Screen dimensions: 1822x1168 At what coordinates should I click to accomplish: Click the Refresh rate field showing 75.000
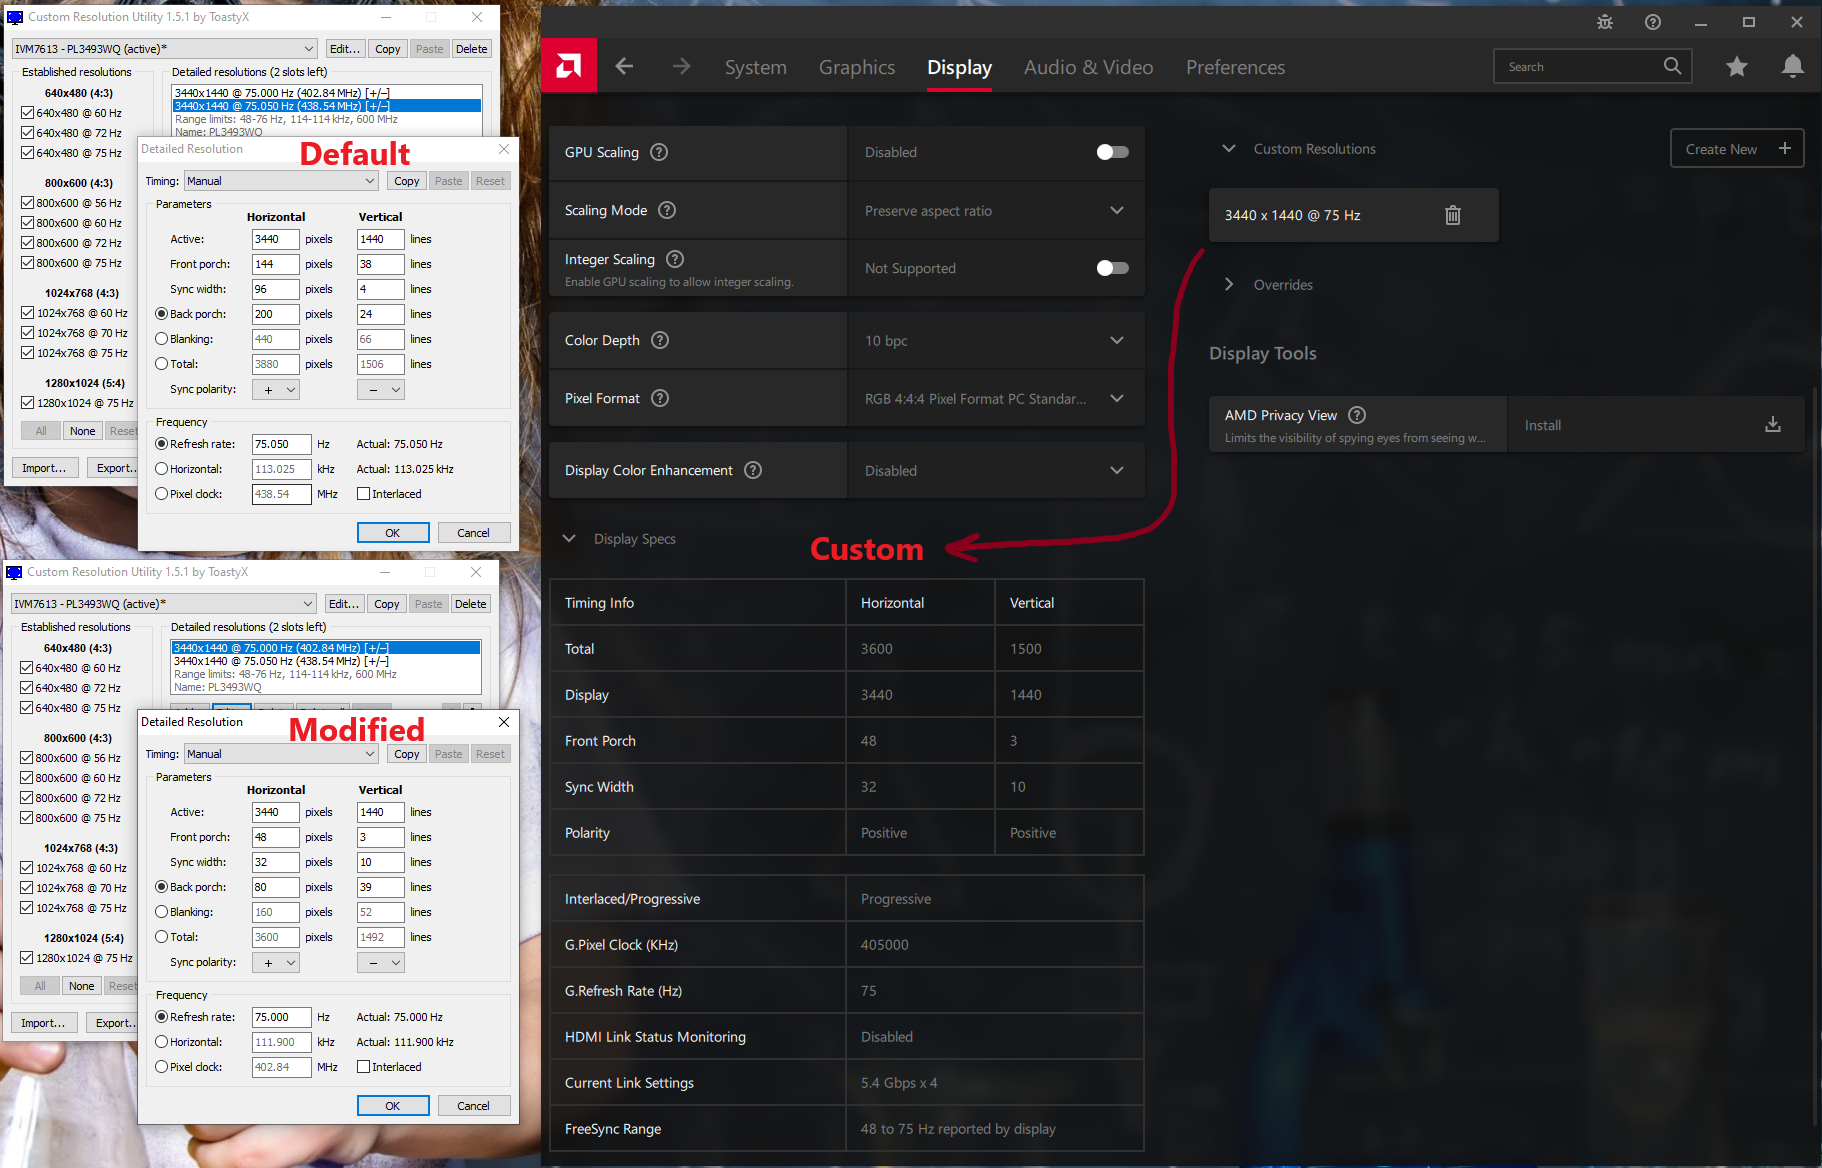pyautogui.click(x=281, y=1017)
